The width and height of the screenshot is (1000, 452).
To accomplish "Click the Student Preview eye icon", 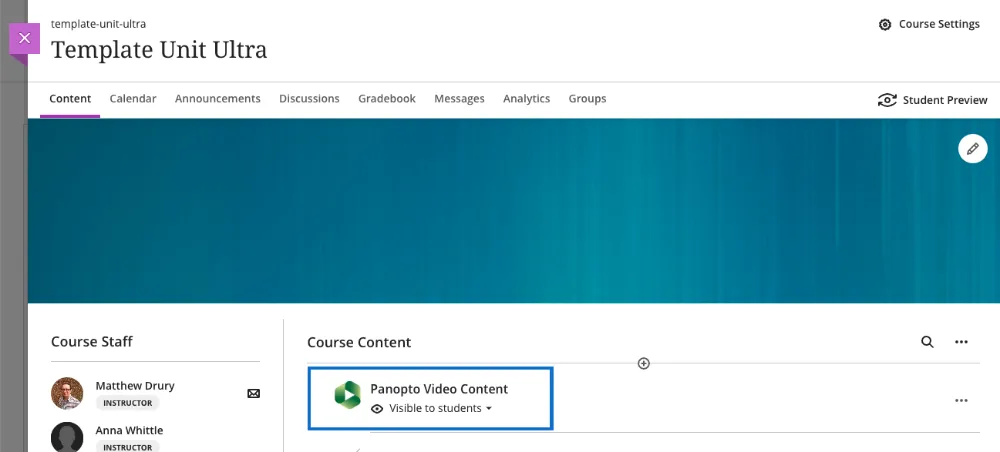I will tap(887, 100).
